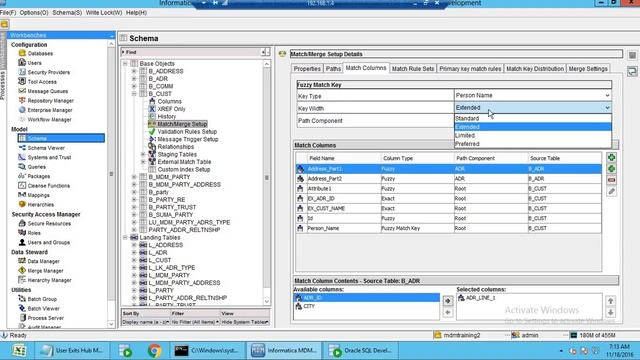This screenshot has width=640, height=360.
Task: Open the Queries tool icon
Action: point(22,167)
